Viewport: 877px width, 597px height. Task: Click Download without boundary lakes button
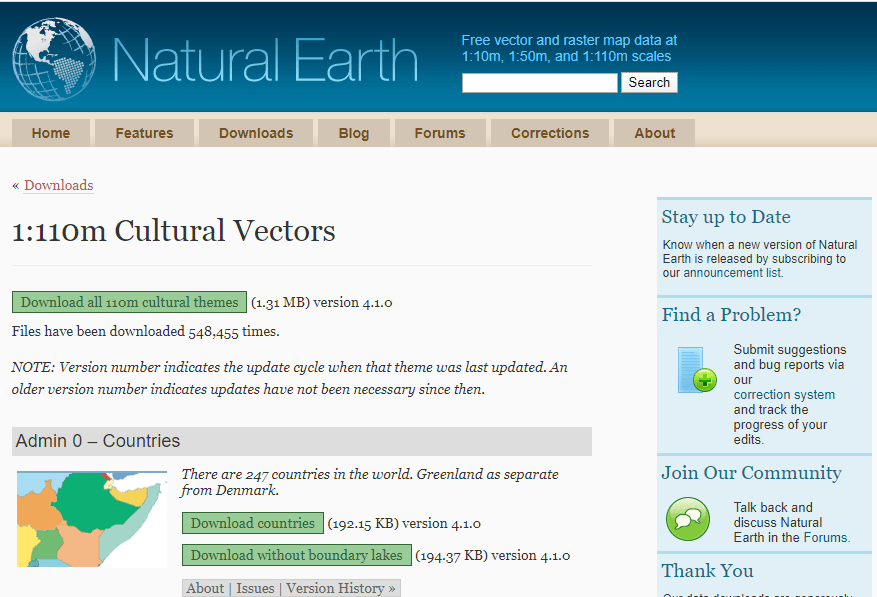296,555
